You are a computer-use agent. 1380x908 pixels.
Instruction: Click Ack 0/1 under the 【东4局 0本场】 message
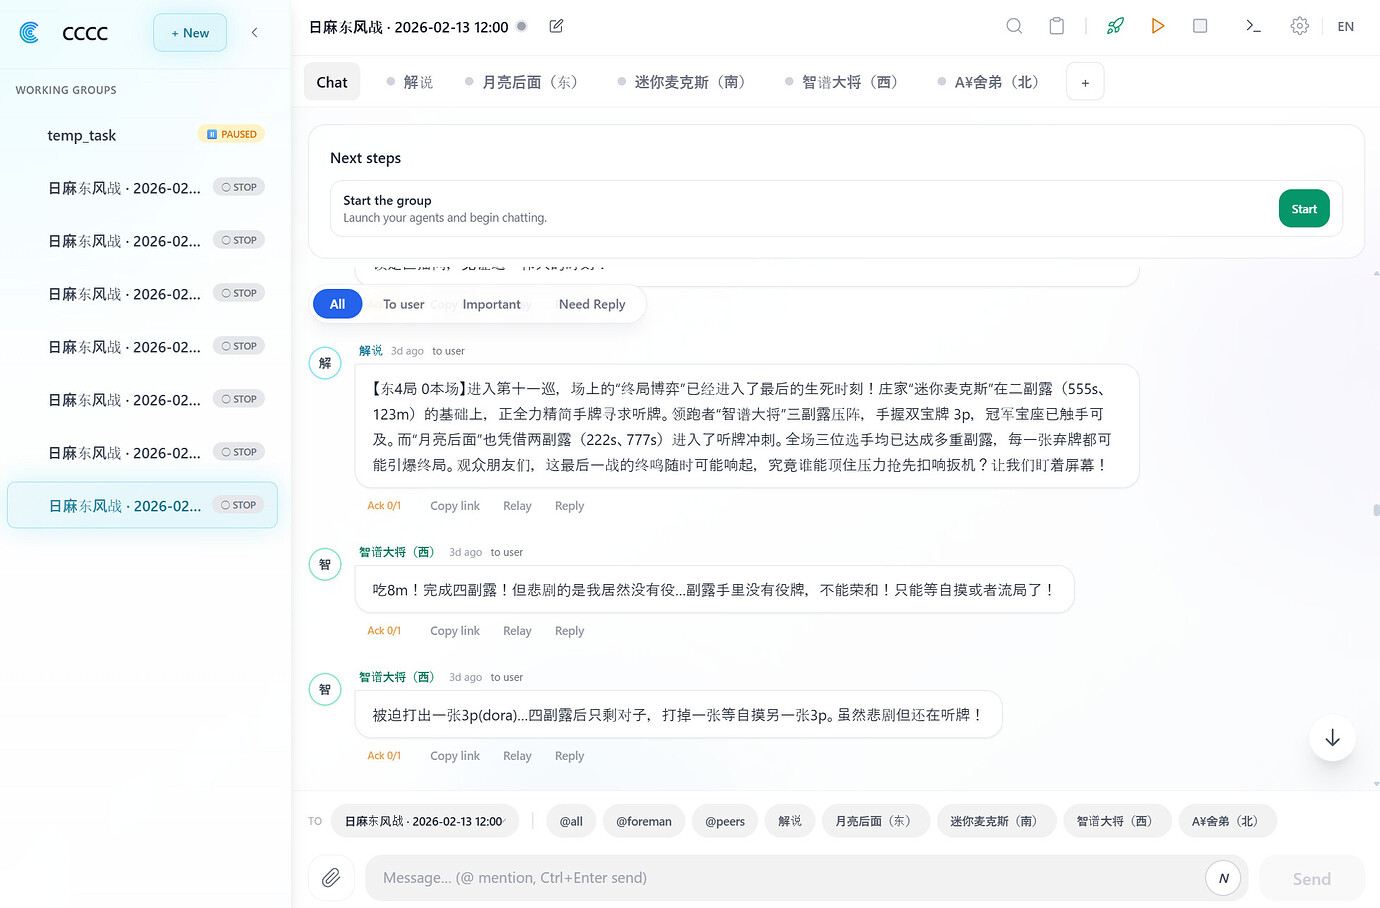click(x=384, y=506)
